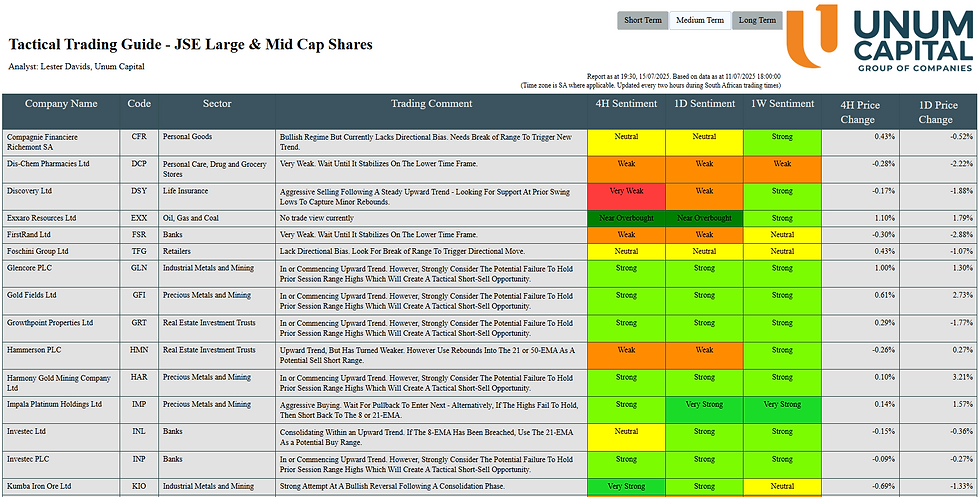This screenshot has width=980, height=497.
Task: Click Impala's Very Strong 1W sentiment cell
Action: coord(782,410)
